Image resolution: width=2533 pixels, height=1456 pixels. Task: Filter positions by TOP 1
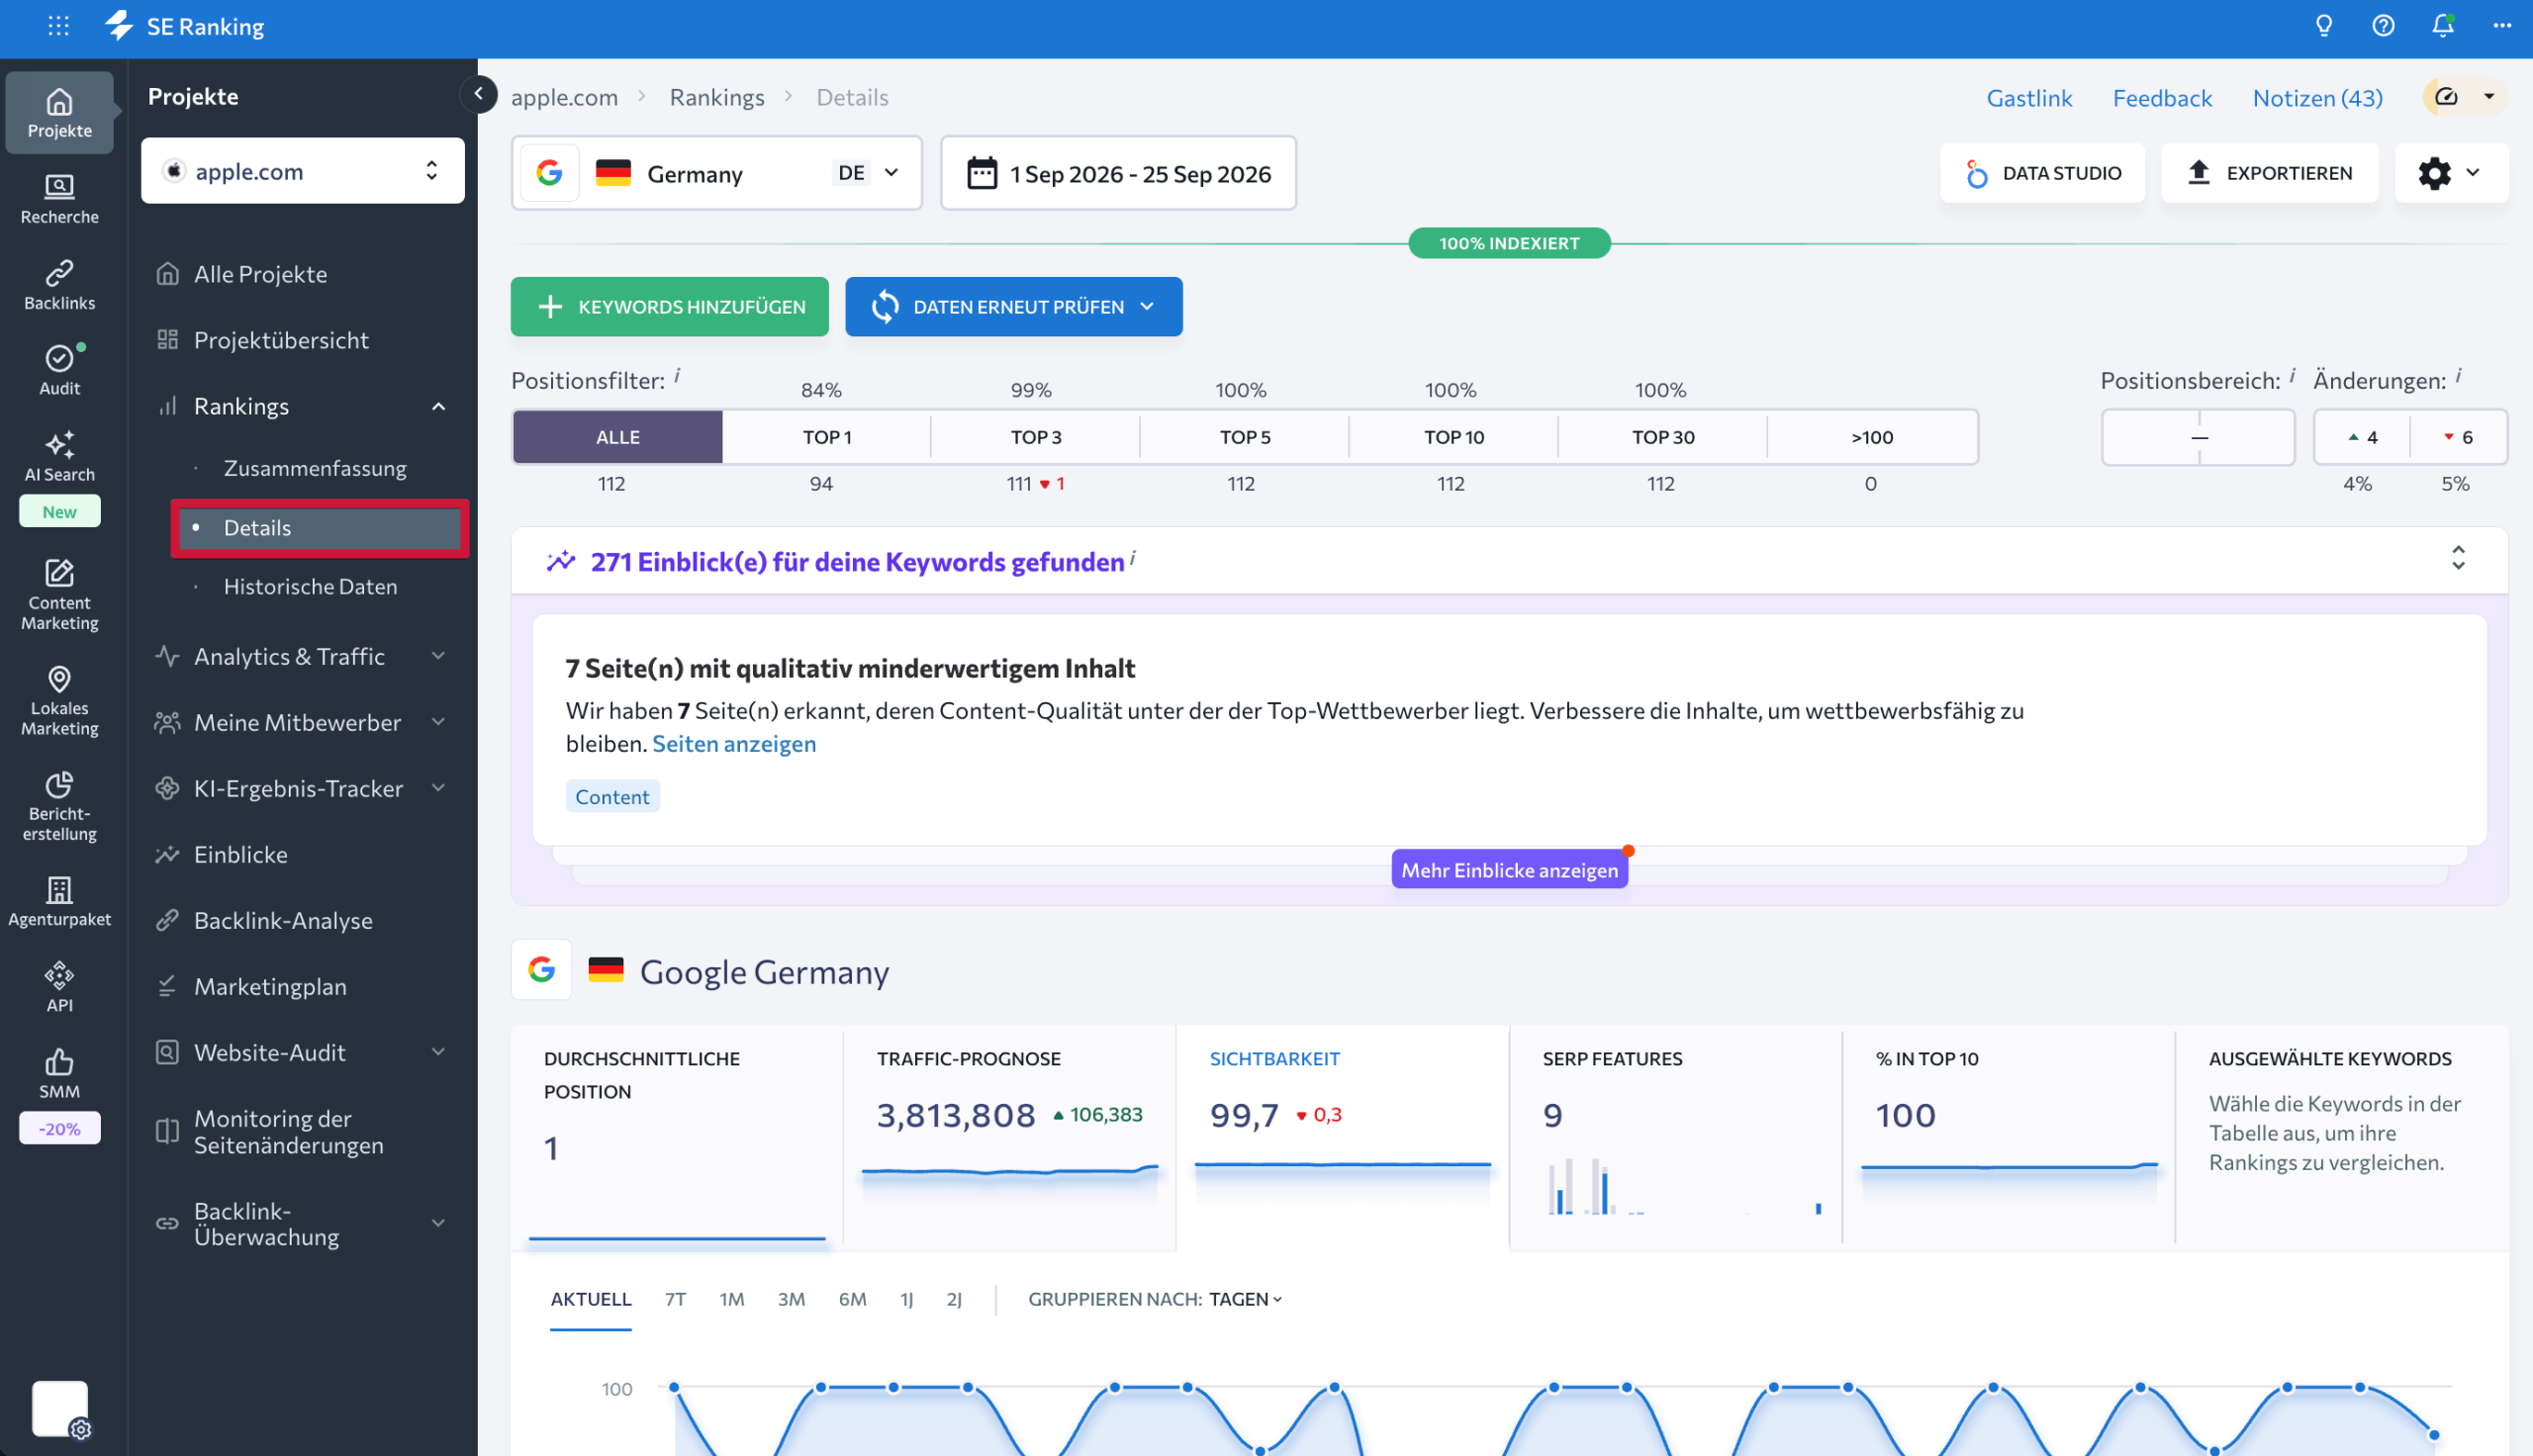826,437
